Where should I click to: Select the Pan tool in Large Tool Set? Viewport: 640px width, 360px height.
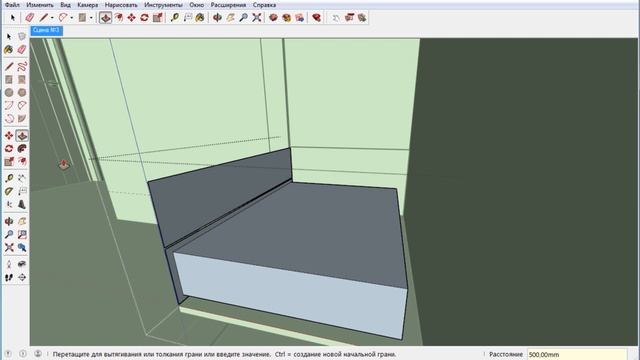(x=22, y=221)
